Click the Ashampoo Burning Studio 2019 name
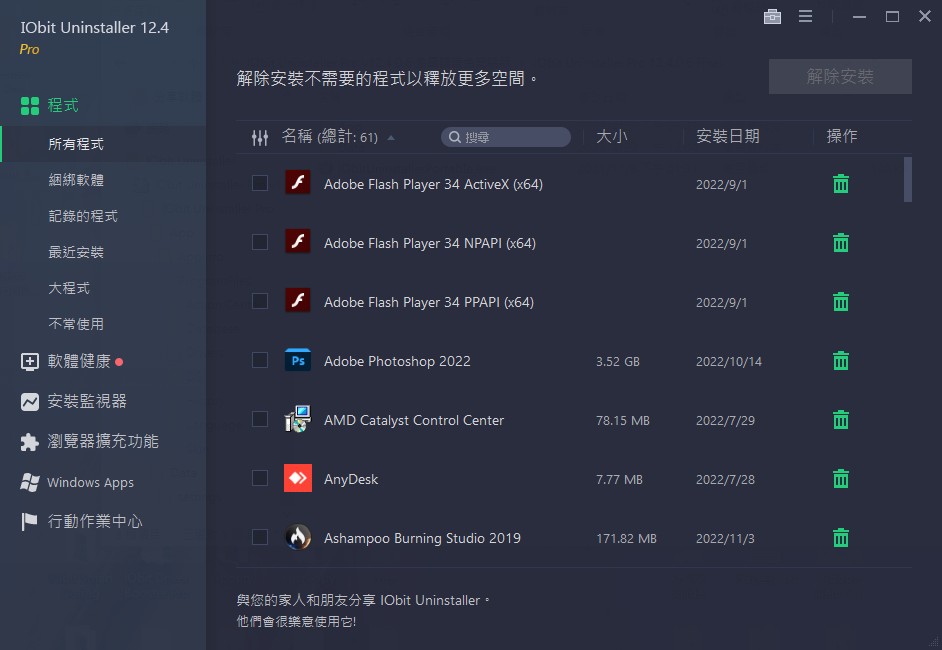This screenshot has height=650, width=942. (x=422, y=538)
